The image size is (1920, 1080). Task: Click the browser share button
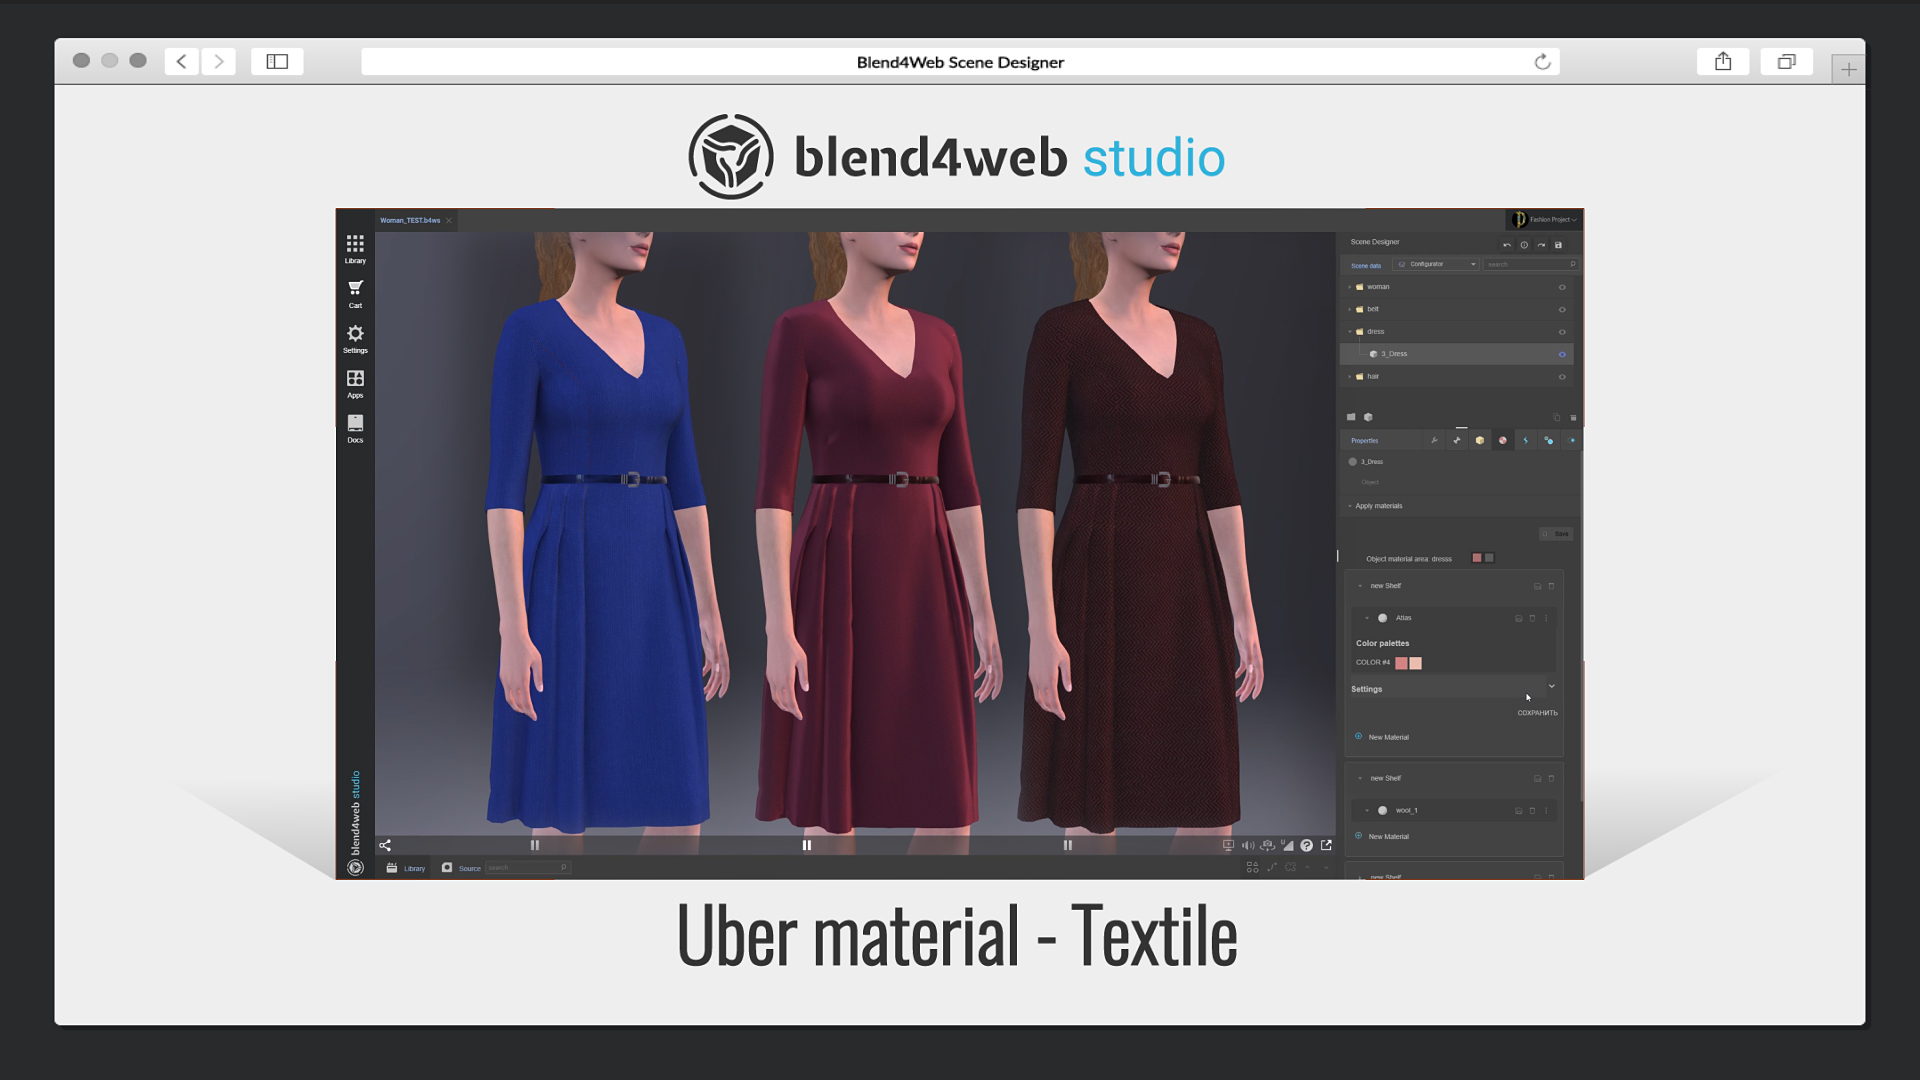click(1723, 62)
